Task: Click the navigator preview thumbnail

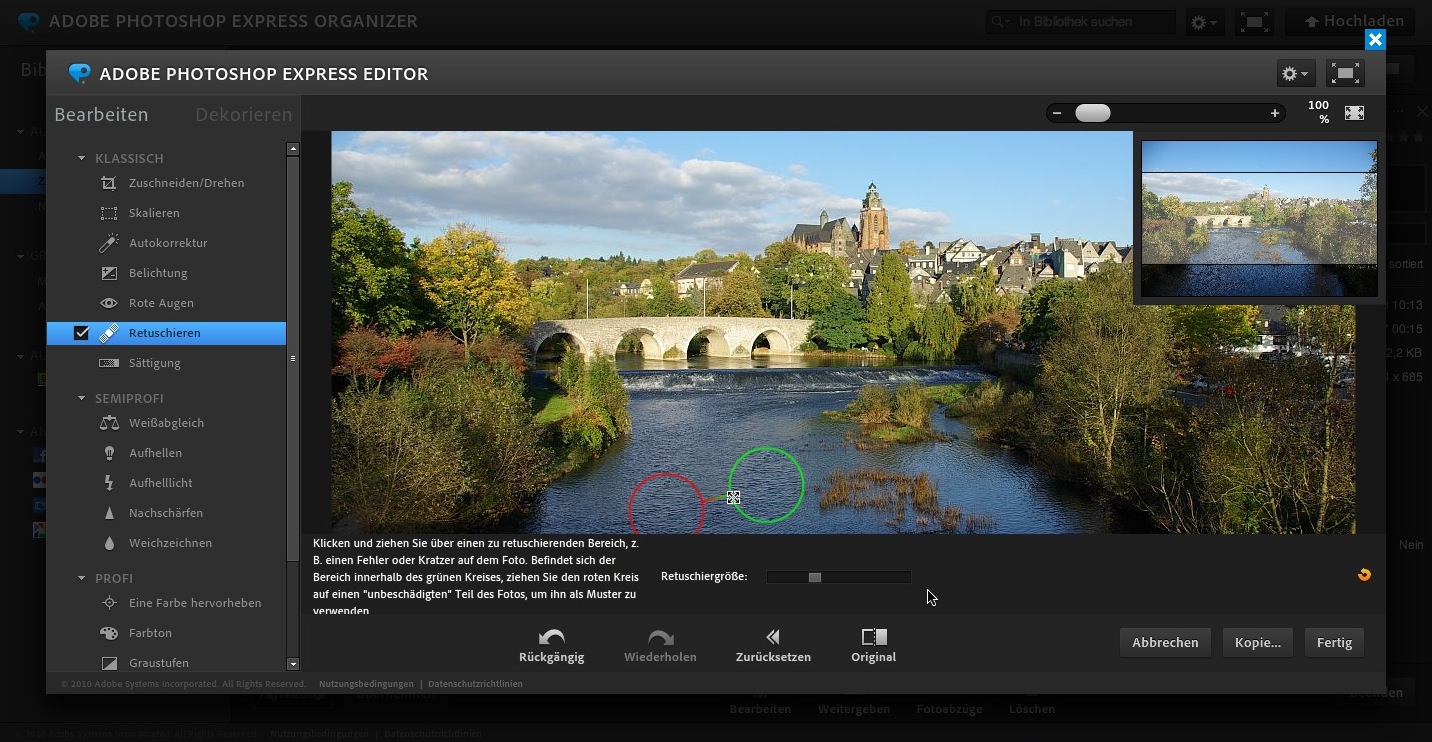Action: (1259, 219)
